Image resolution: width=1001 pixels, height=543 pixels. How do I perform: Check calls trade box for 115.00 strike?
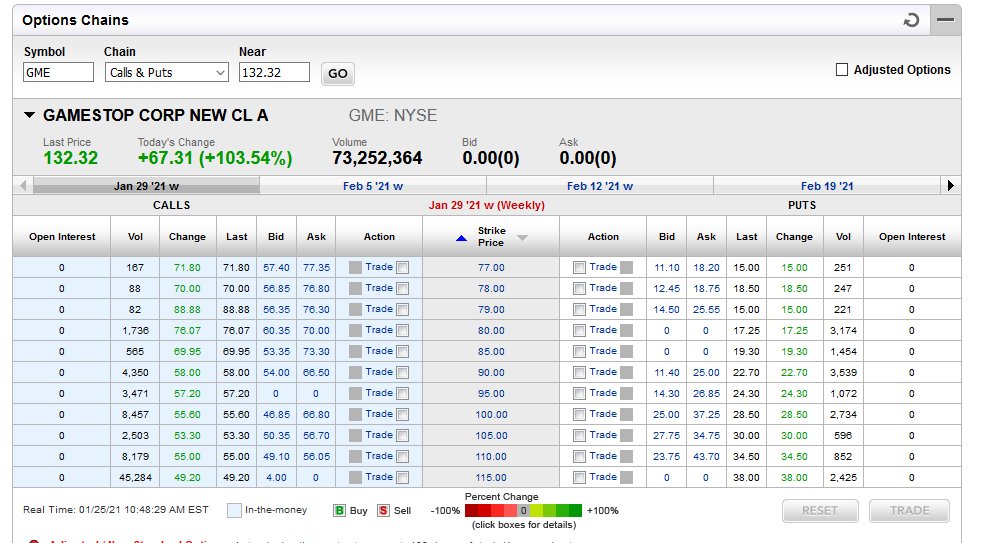(x=403, y=478)
